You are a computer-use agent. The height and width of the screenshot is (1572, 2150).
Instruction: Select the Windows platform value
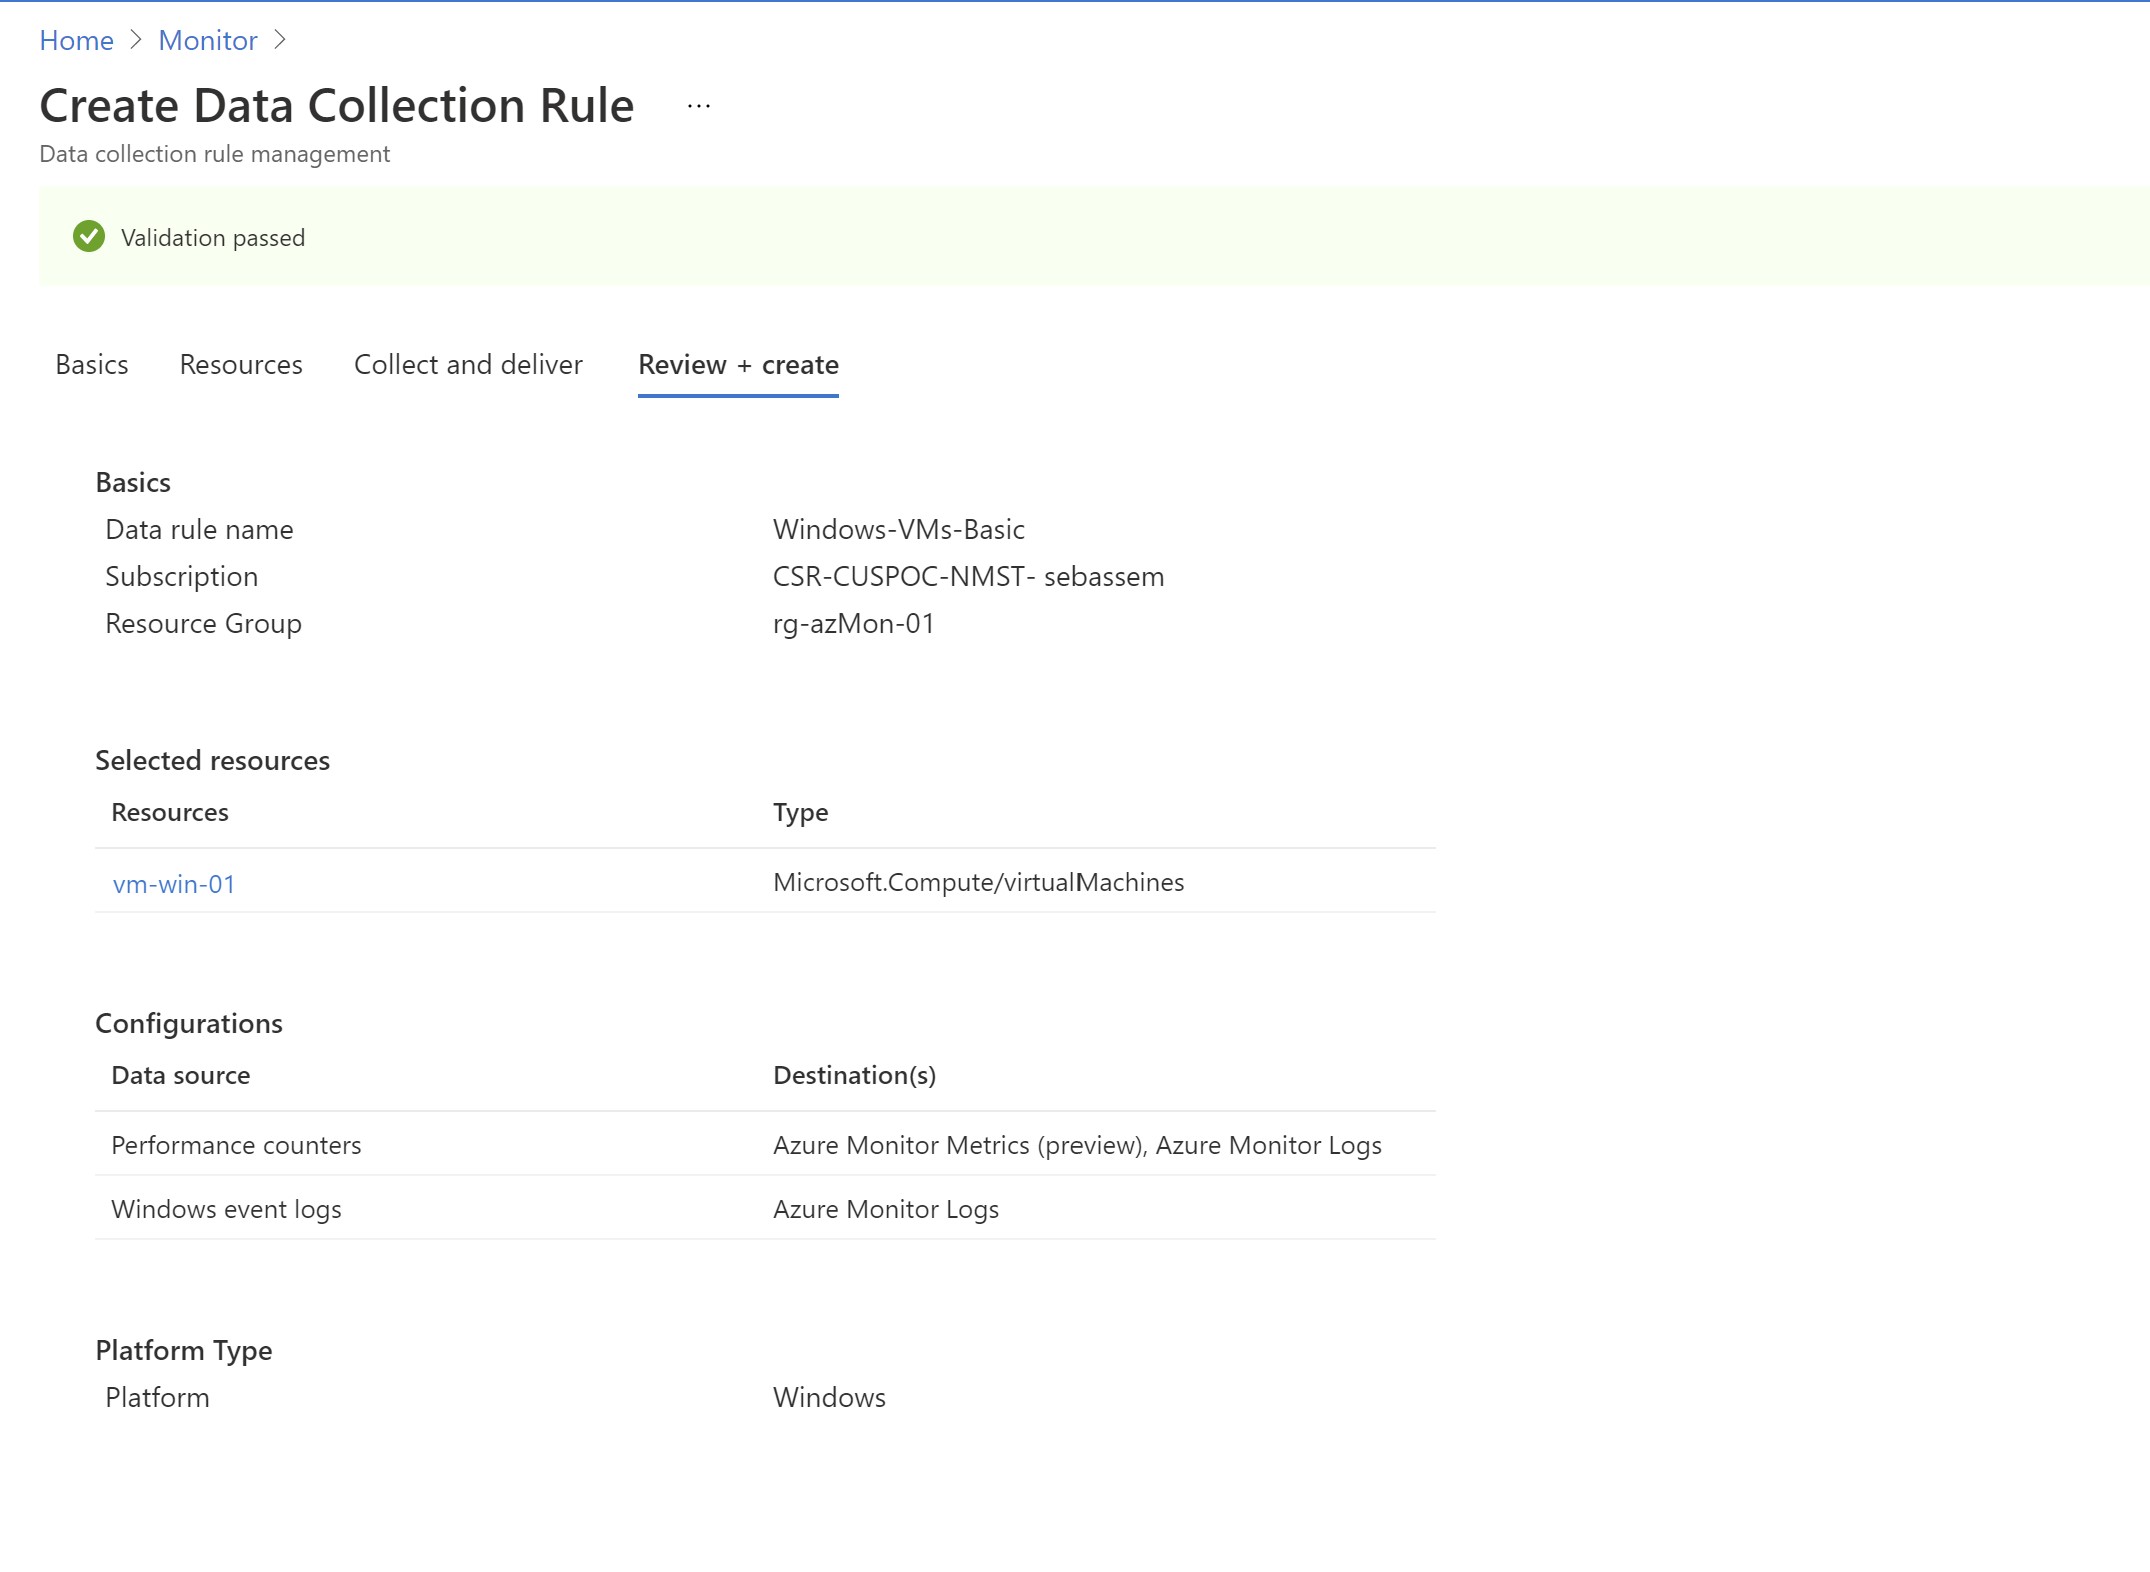coord(829,1398)
